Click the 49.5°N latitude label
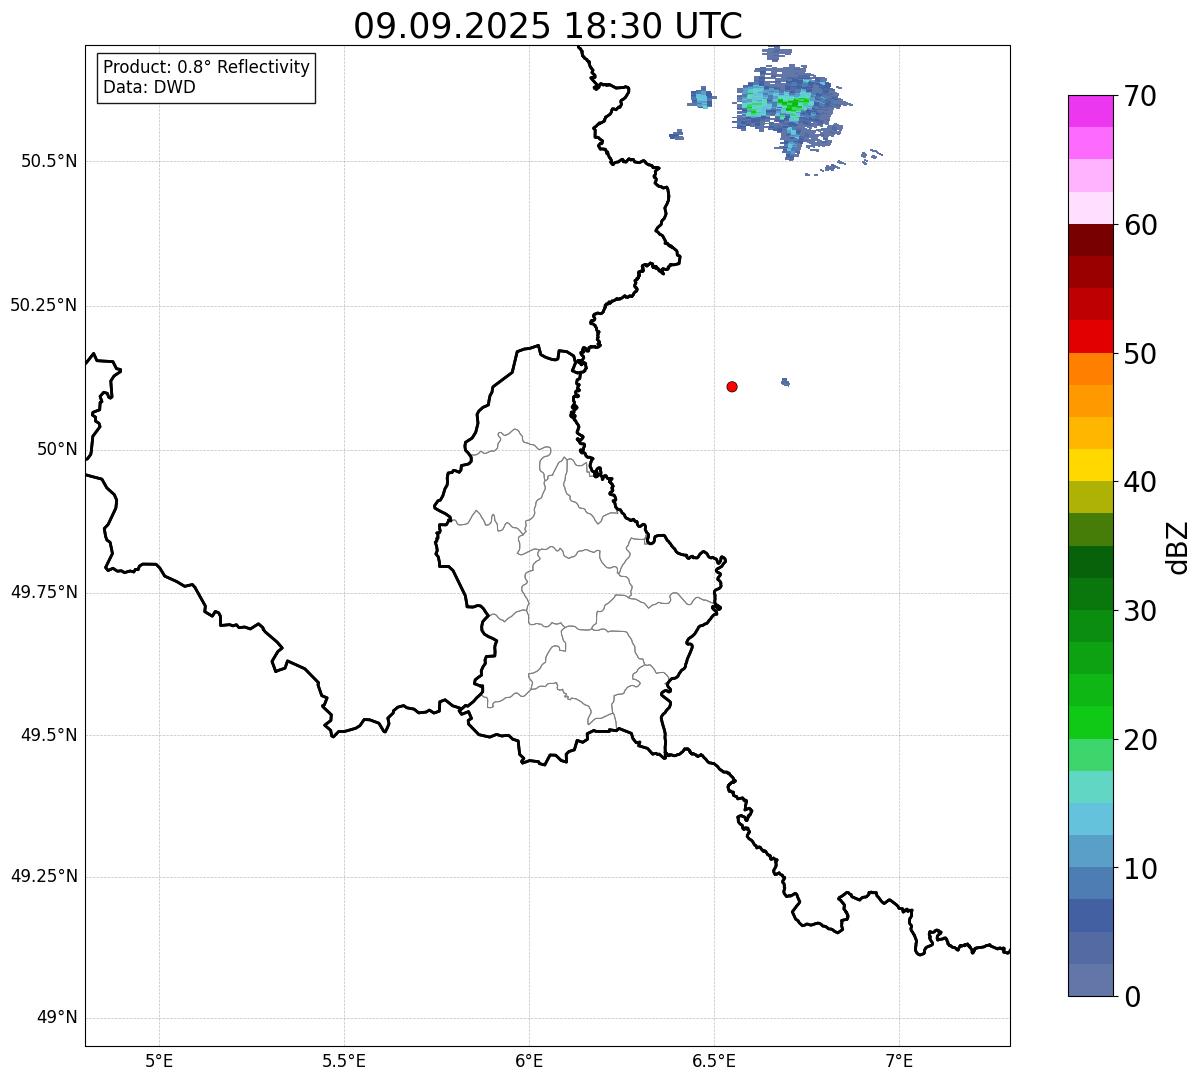This screenshot has height=1081, width=1202. point(49,735)
